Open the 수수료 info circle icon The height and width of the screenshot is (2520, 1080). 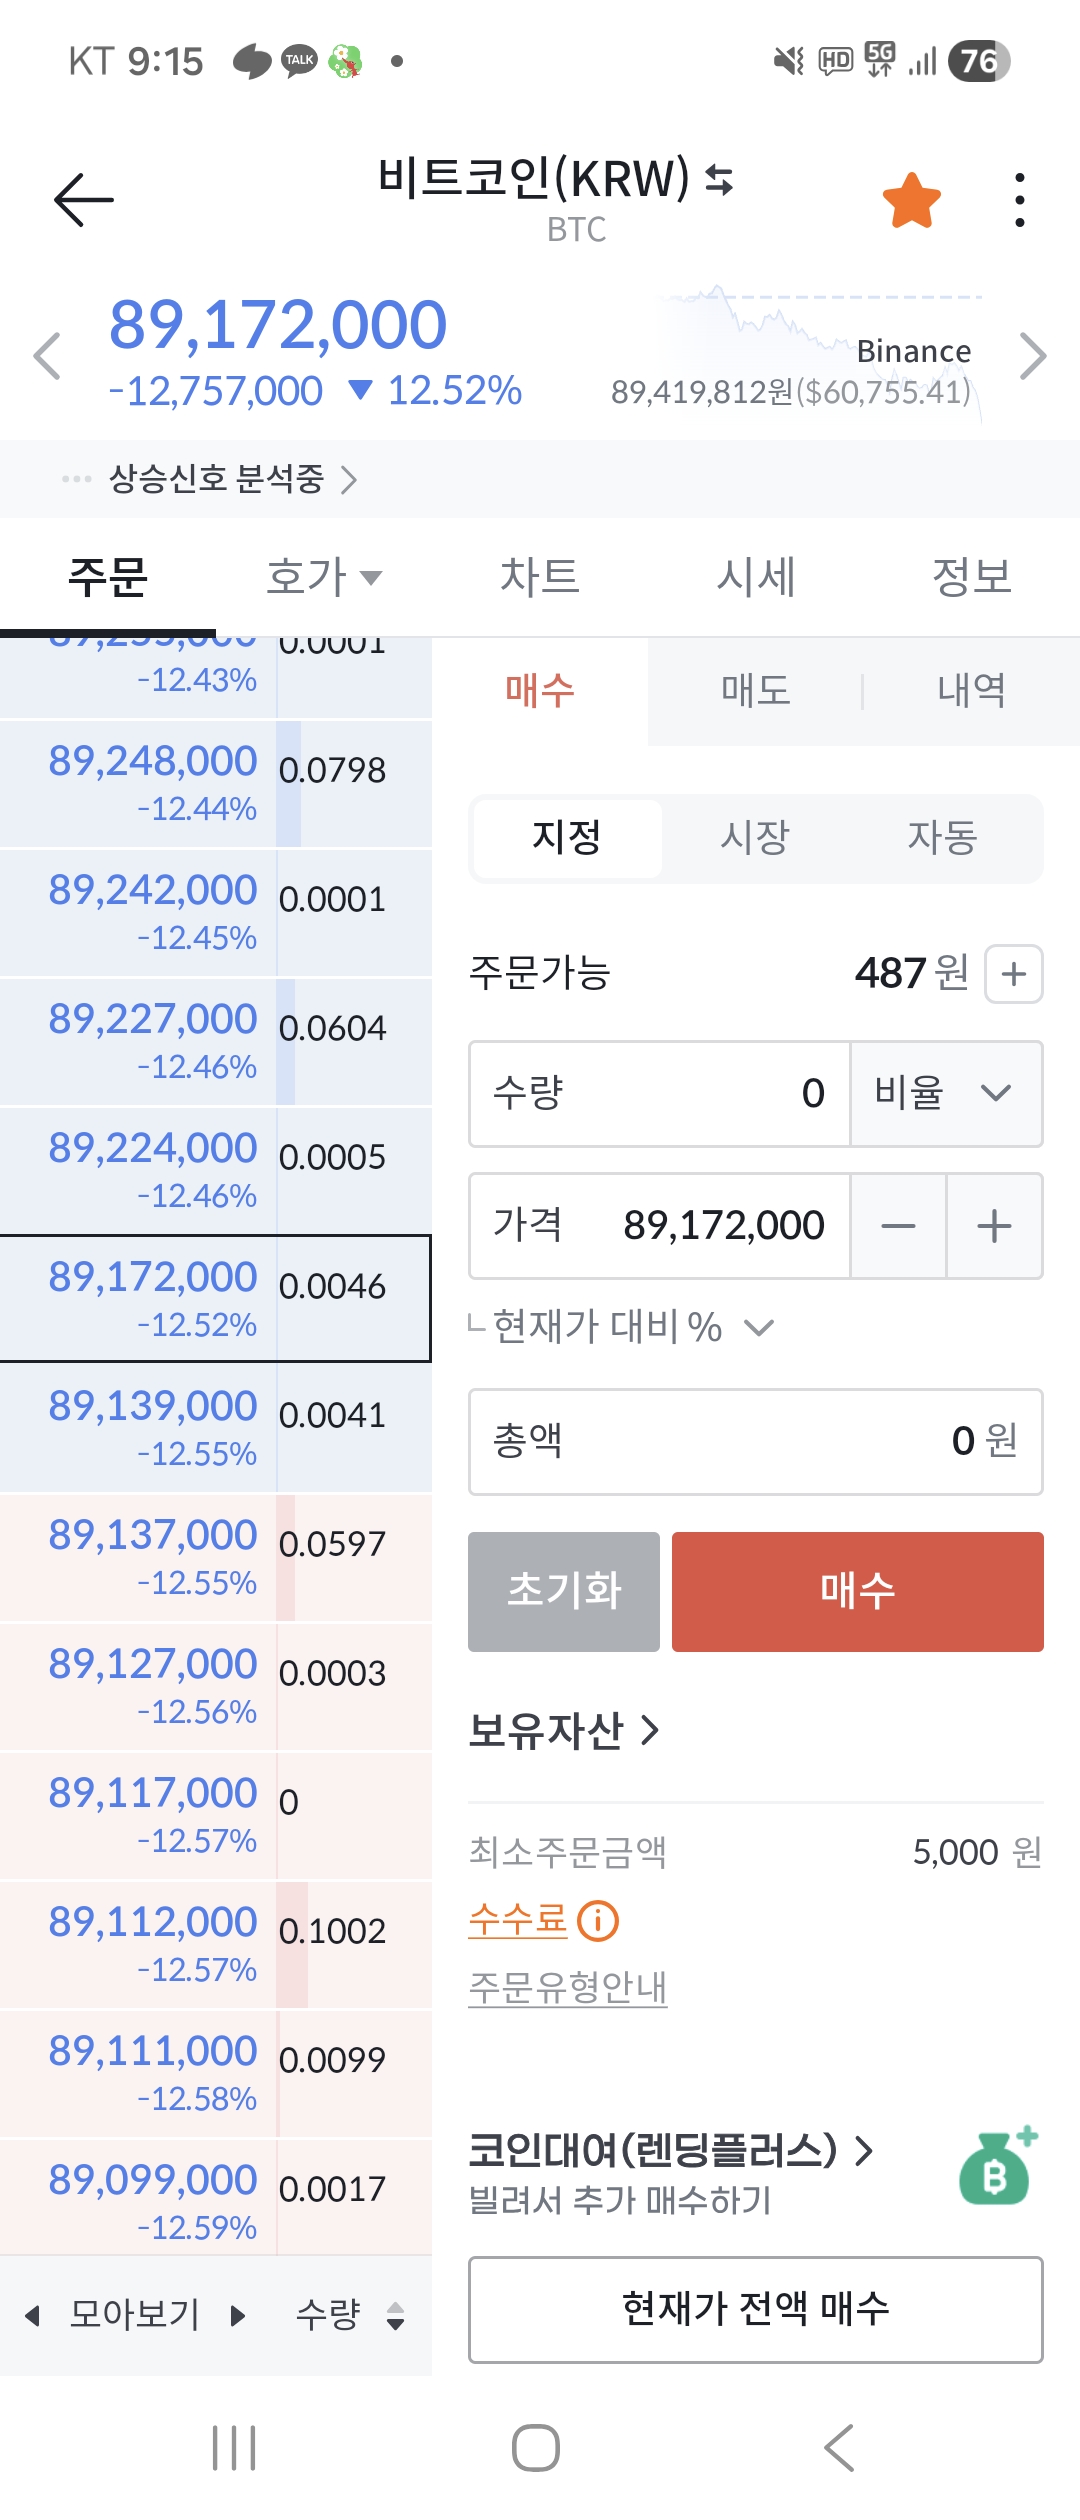[598, 1921]
